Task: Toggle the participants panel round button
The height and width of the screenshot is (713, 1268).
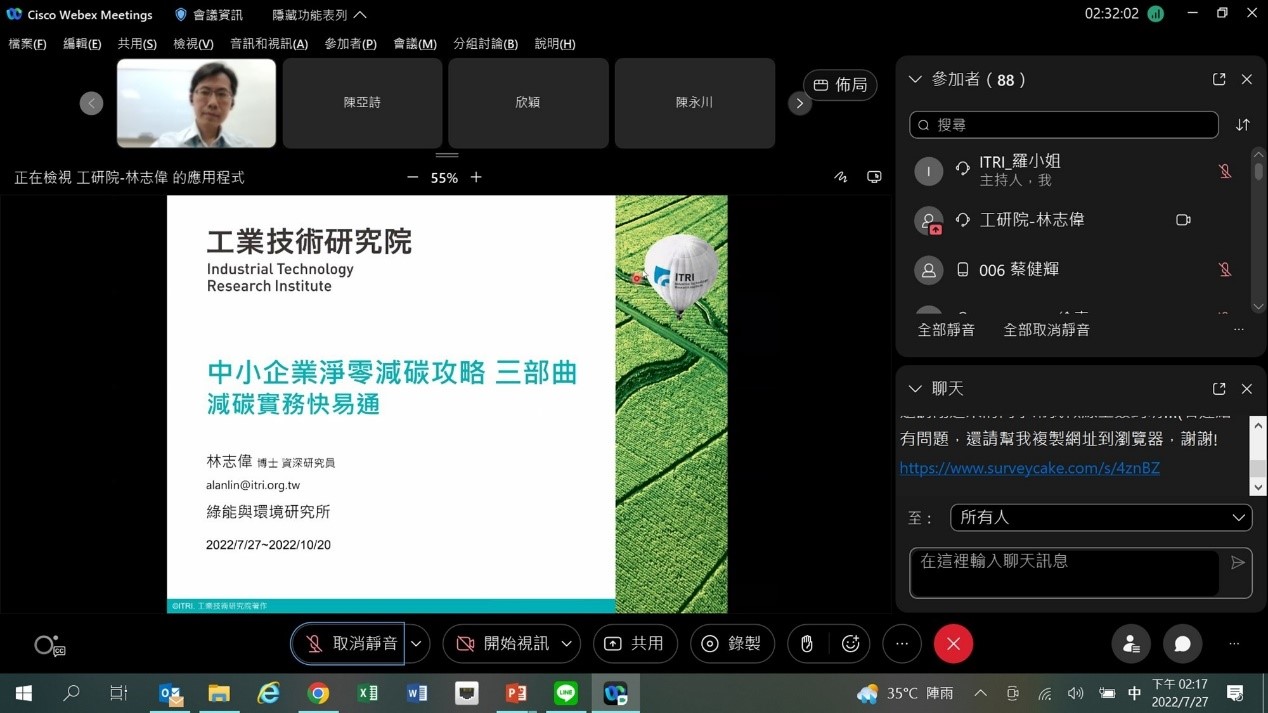Action: (x=1131, y=644)
